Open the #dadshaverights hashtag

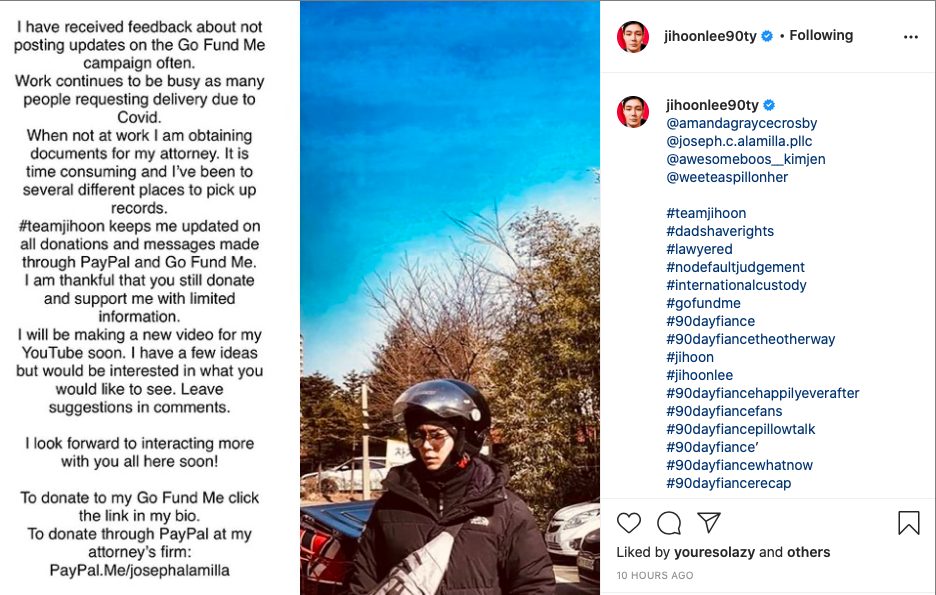click(718, 231)
